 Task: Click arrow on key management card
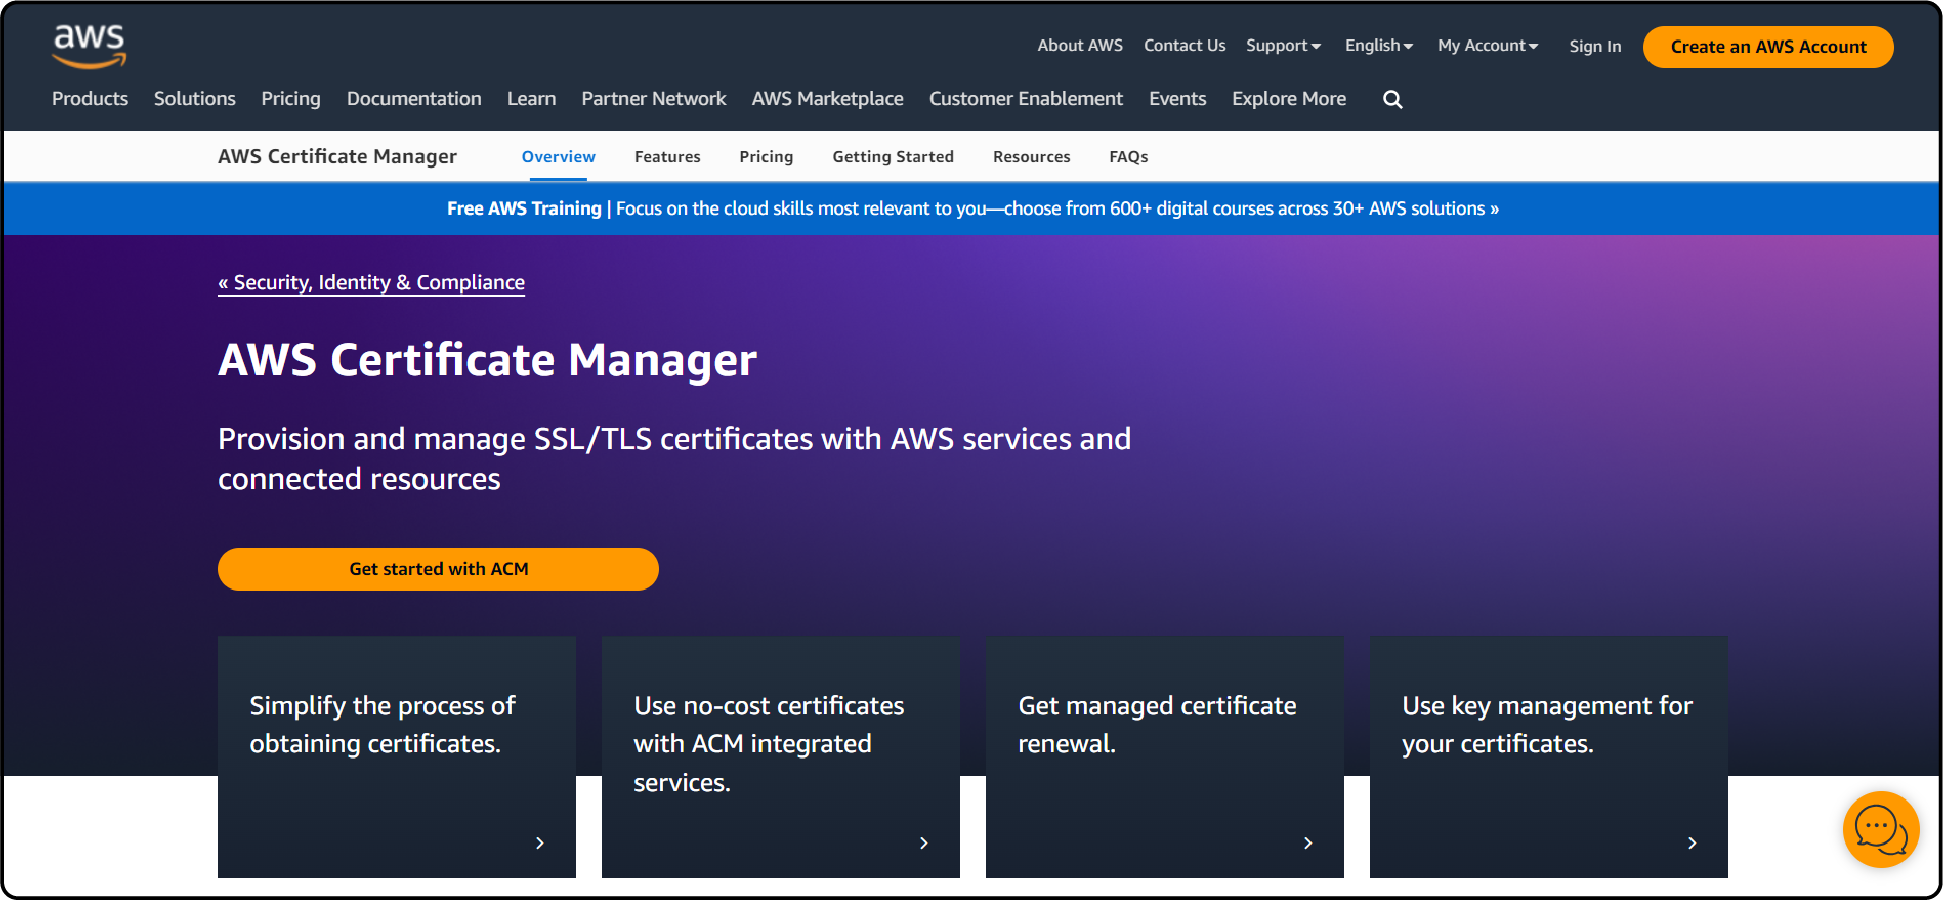[x=1692, y=843]
